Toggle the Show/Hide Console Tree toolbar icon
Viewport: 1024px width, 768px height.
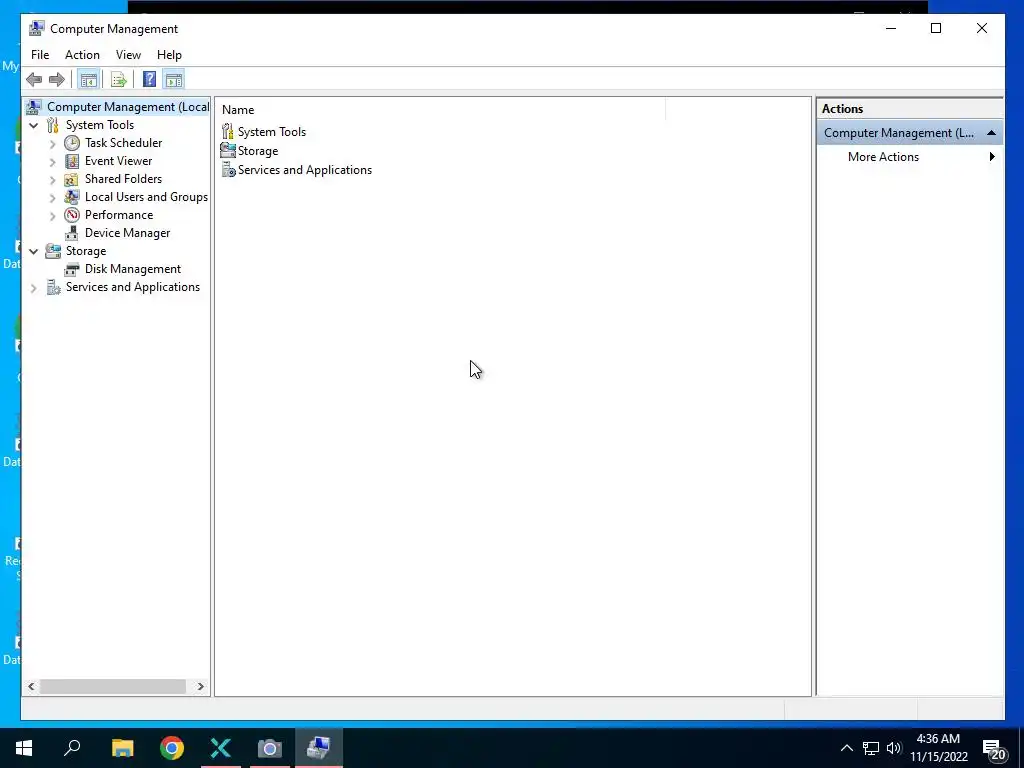click(88, 80)
